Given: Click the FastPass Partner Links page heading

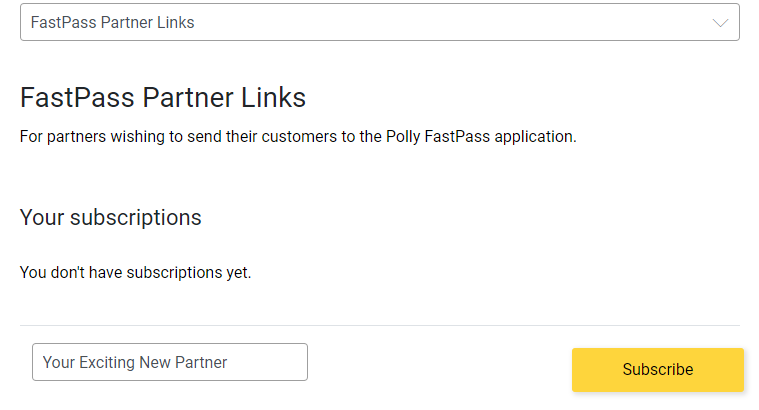Looking at the screenshot, I should click(x=163, y=98).
